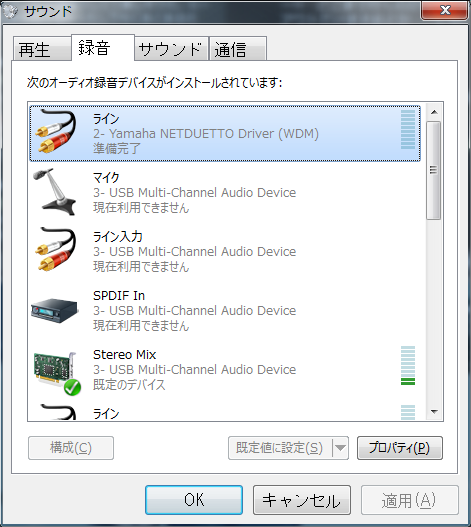
Task: Click the USB Multi-Channel Audio Device text under Stereo Mix
Action: click(195, 370)
